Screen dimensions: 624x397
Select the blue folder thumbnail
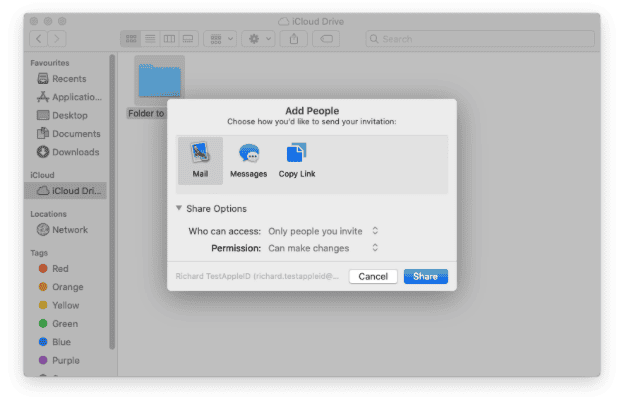point(160,80)
